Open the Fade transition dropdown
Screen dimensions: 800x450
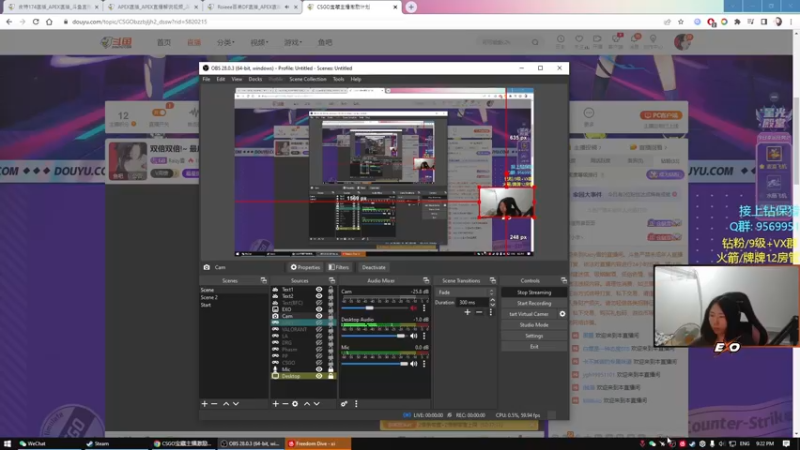pos(465,292)
